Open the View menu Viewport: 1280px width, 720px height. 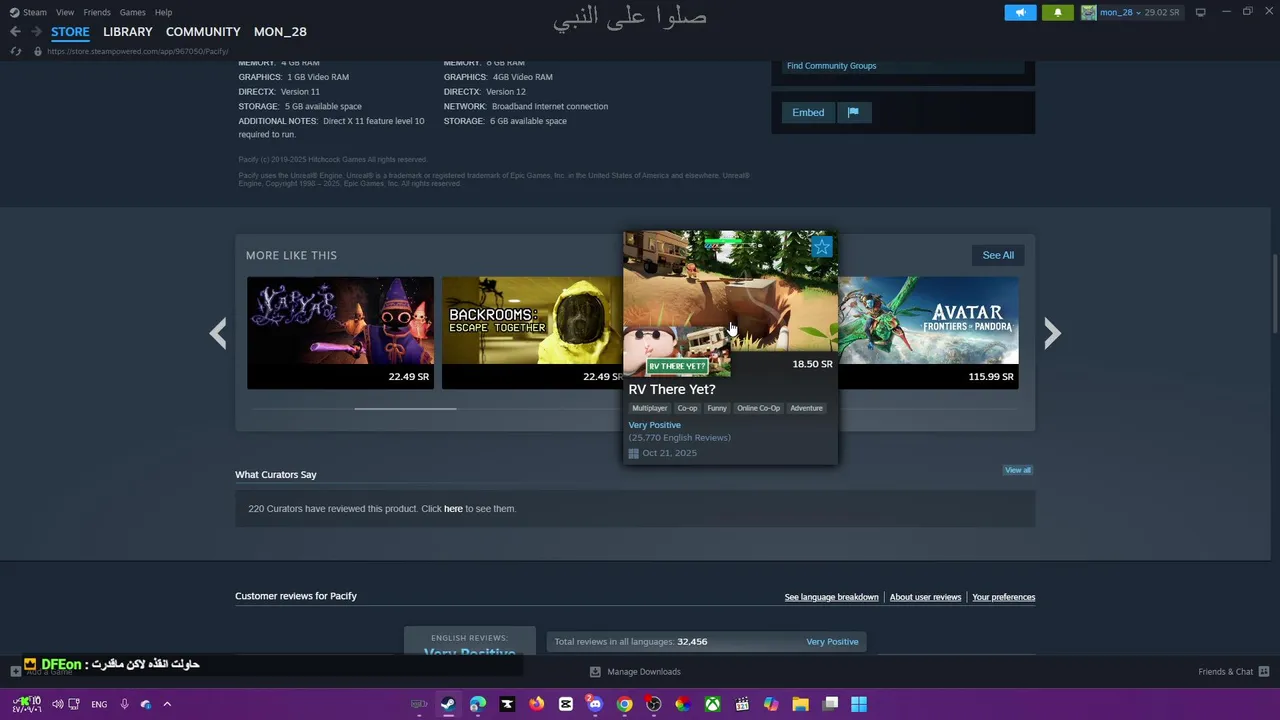tap(65, 12)
